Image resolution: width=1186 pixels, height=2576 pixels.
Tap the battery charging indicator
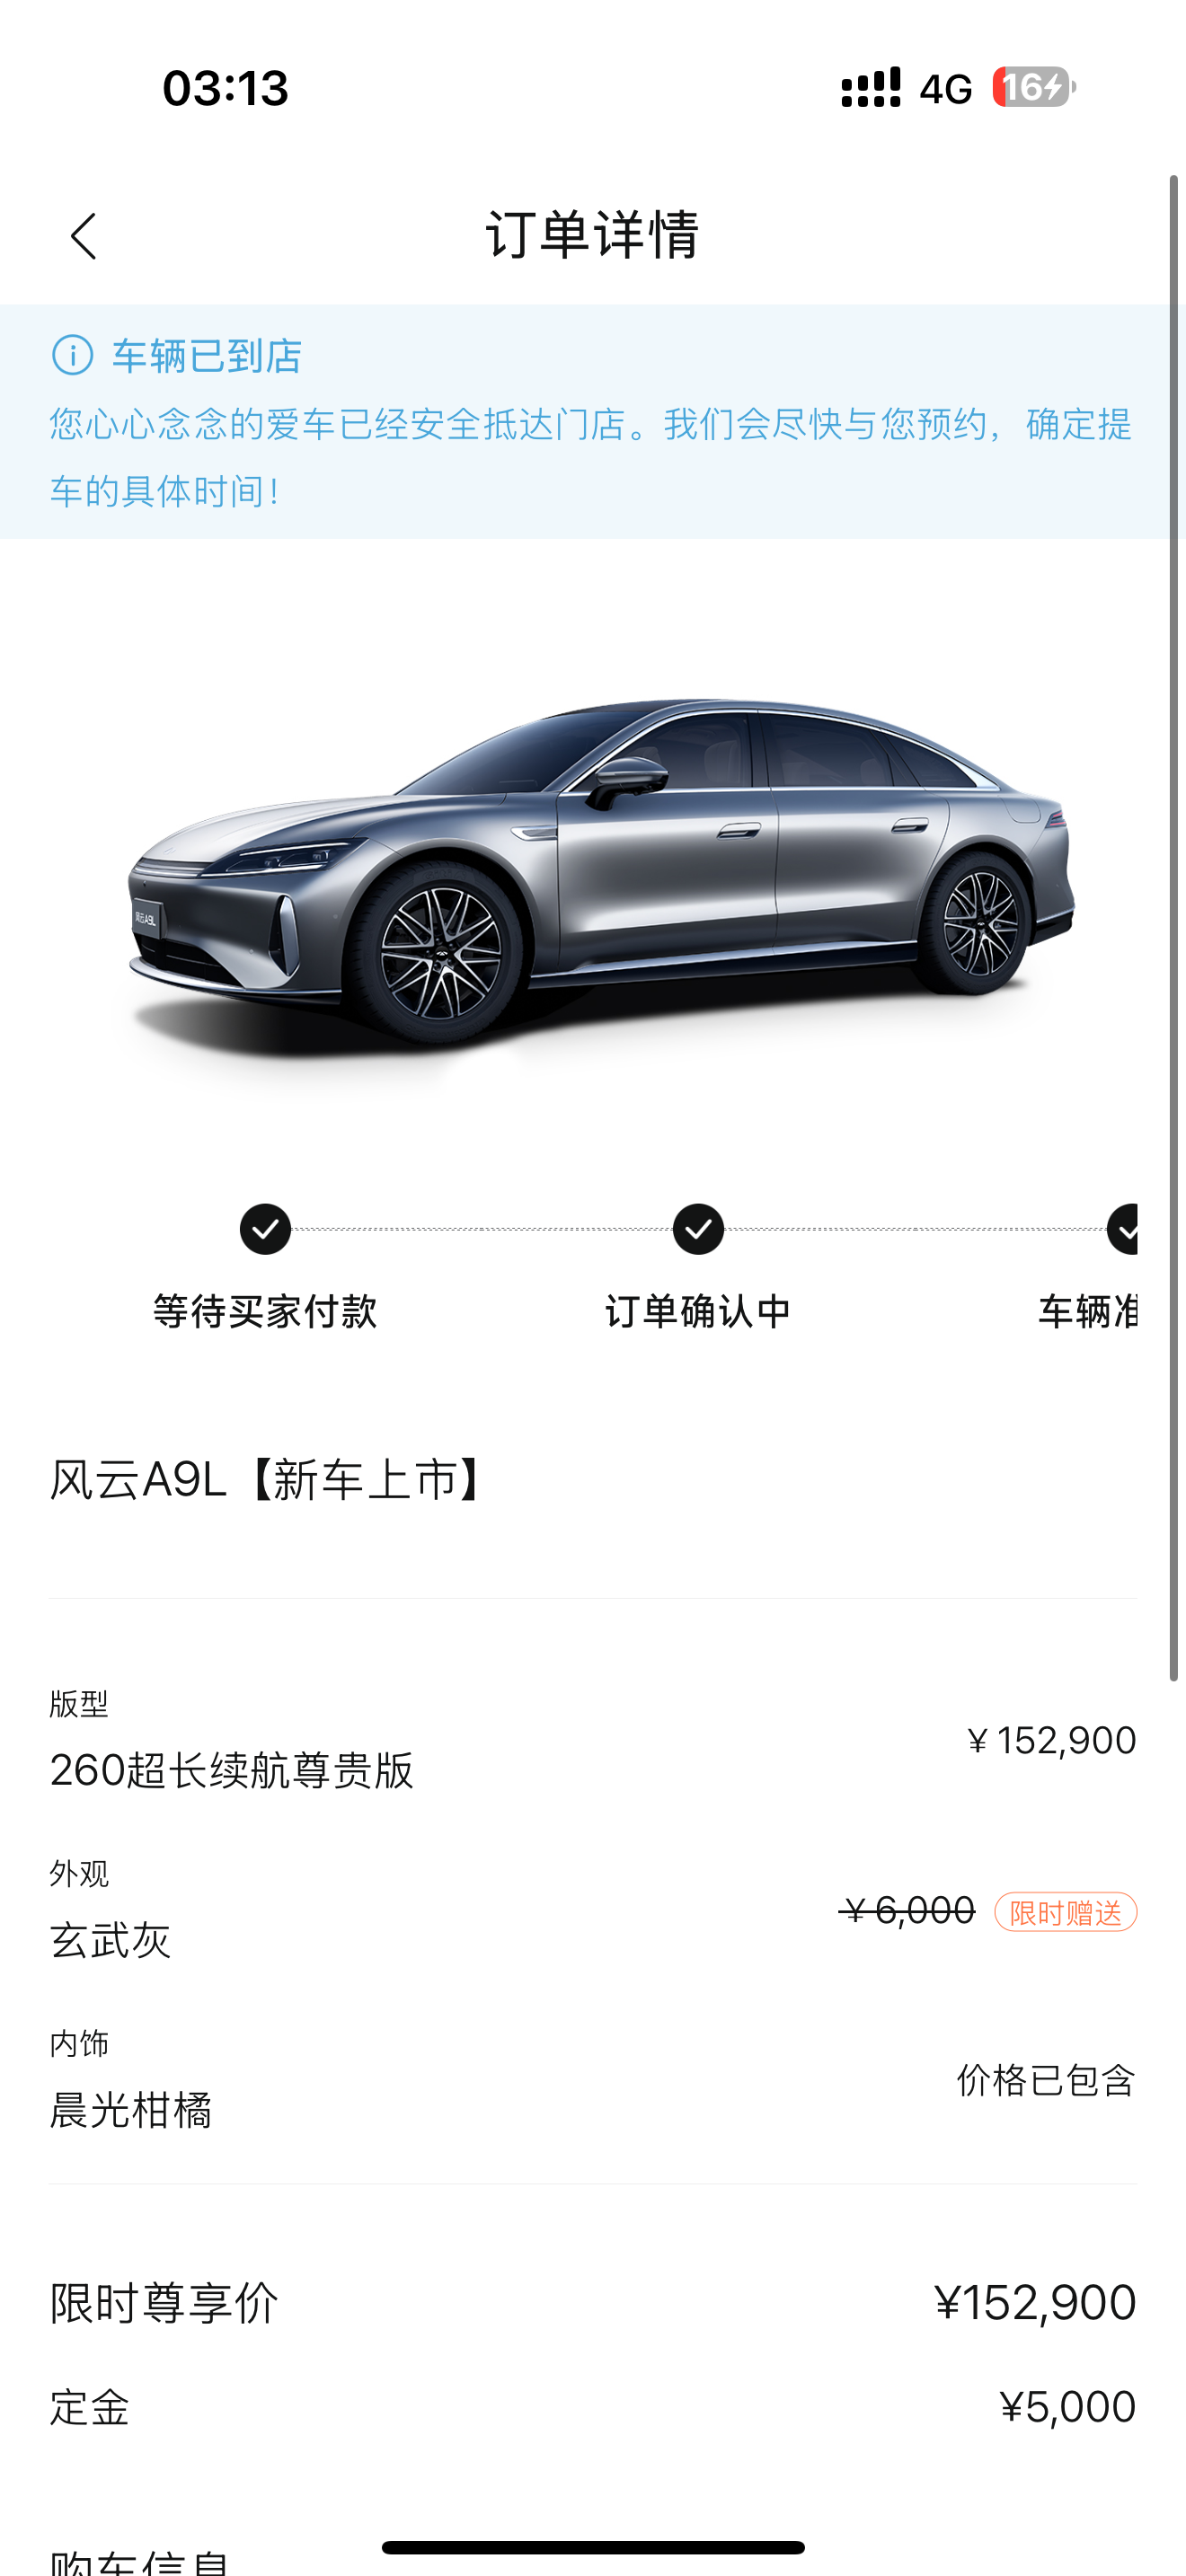click(x=1034, y=87)
